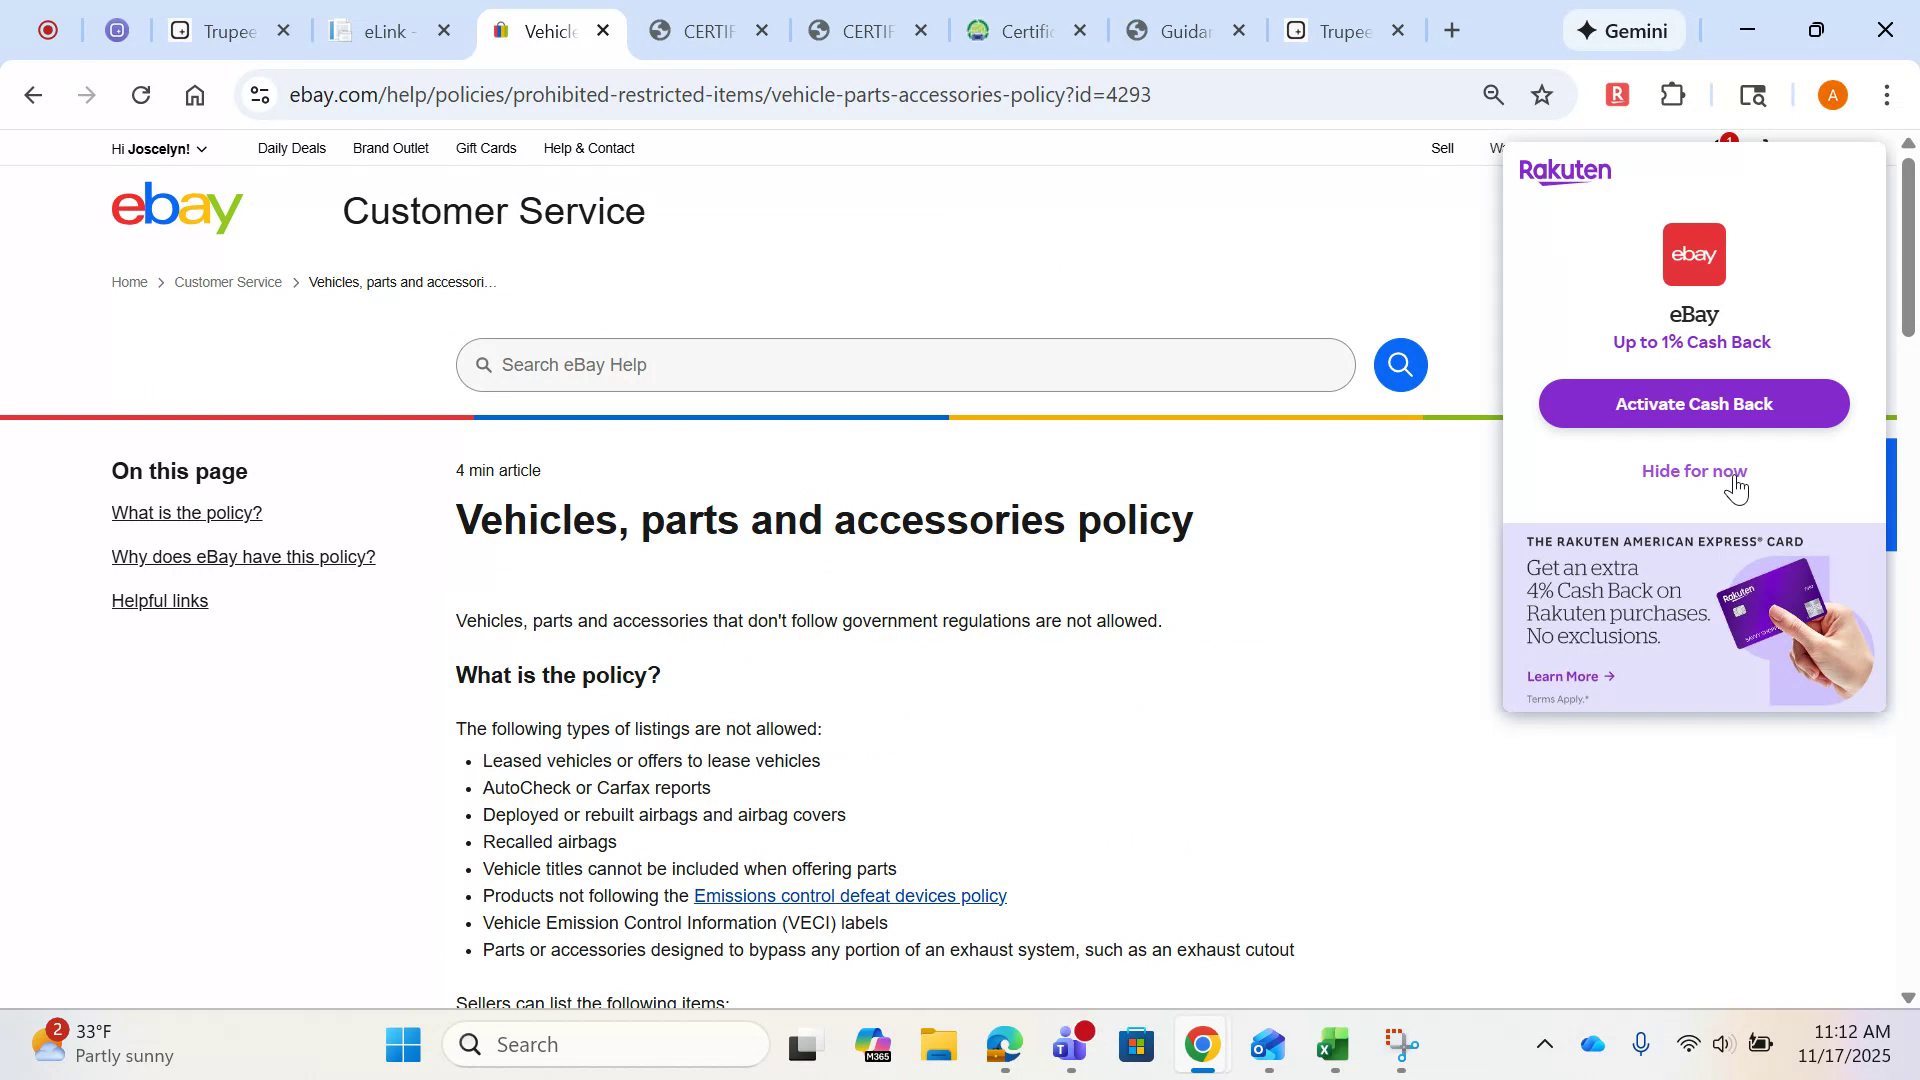The height and width of the screenshot is (1080, 1920).
Task: Open Outlook from the taskbar
Action: coord(1266,1044)
